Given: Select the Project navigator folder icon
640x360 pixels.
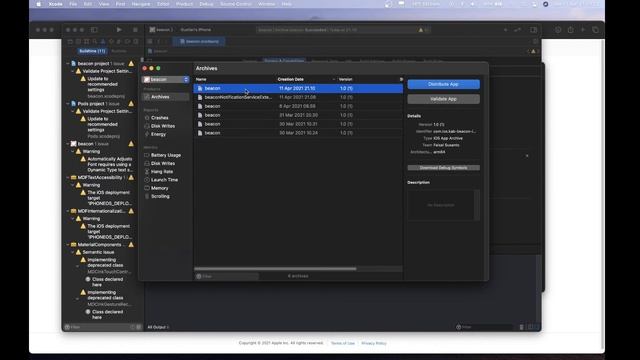Looking at the screenshot, I should (70, 41).
